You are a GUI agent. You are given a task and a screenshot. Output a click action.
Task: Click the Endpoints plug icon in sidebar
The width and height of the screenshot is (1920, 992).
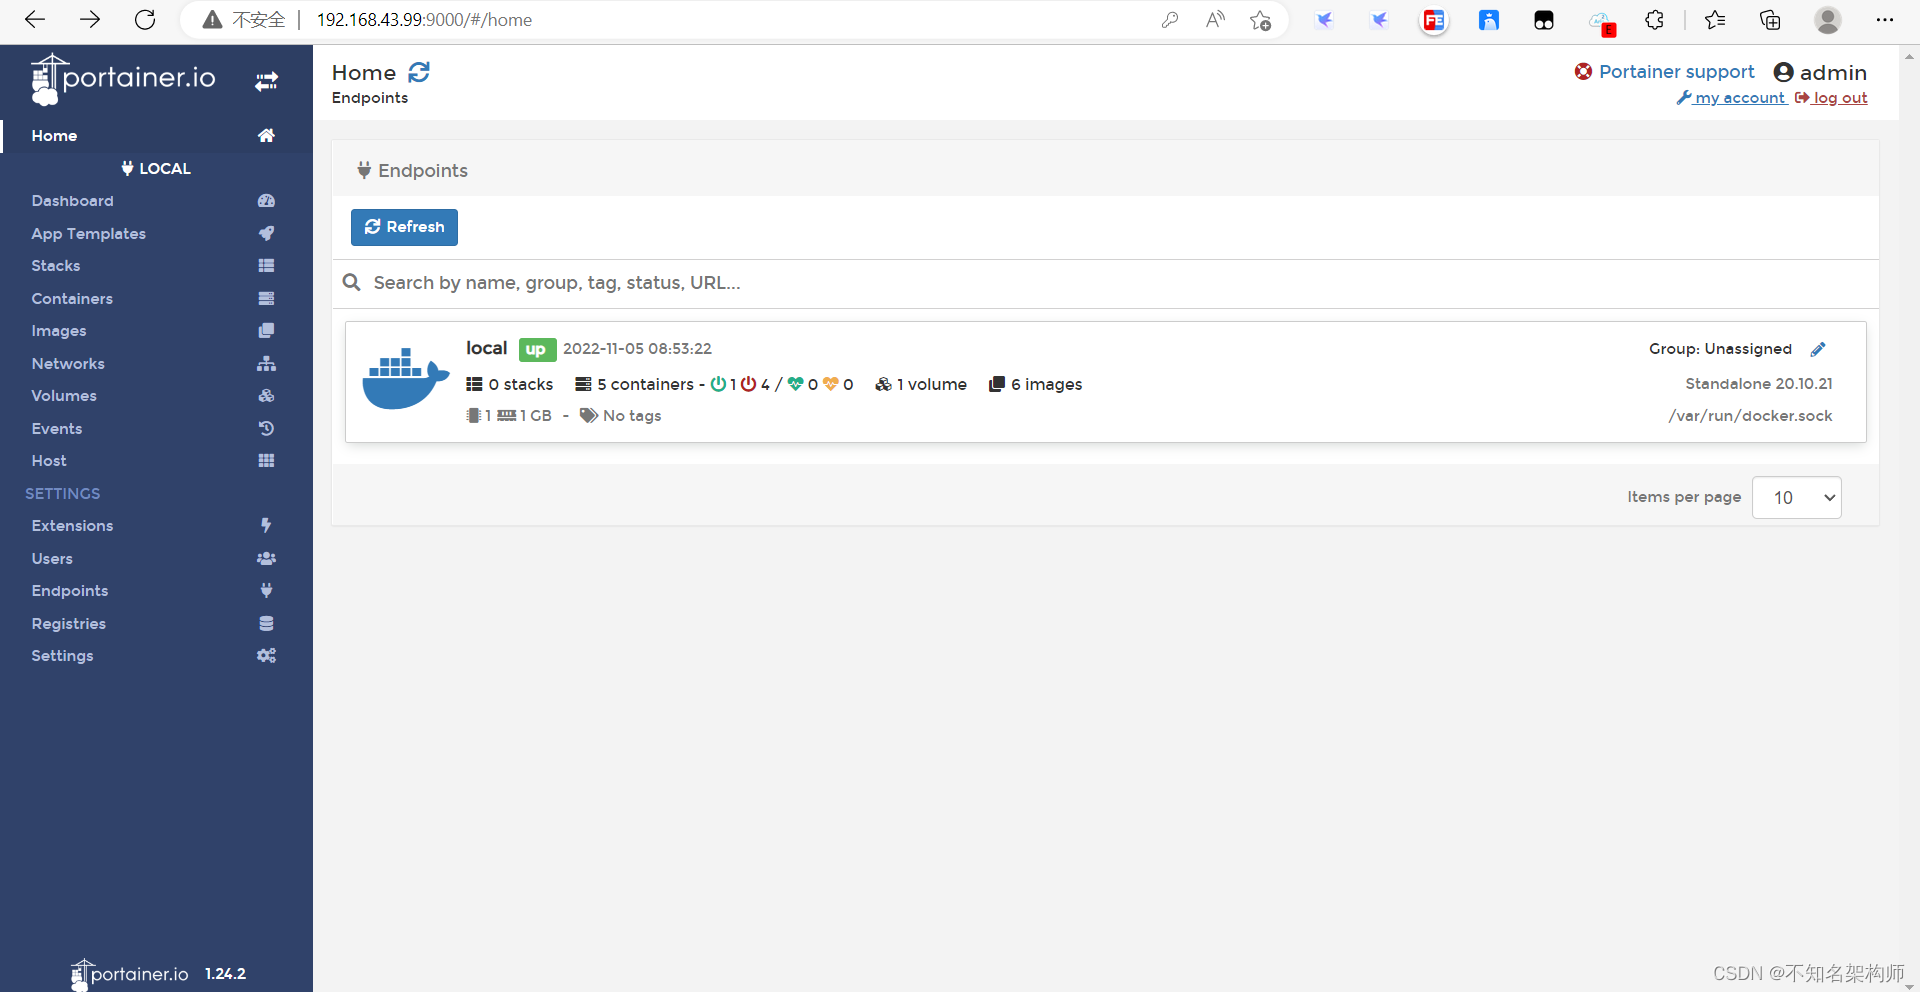(266, 590)
